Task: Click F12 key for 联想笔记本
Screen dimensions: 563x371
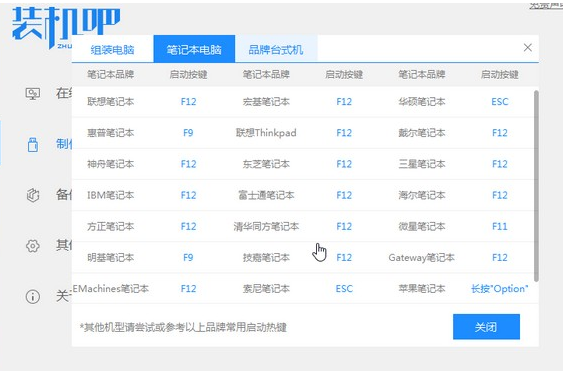Action: (x=189, y=102)
